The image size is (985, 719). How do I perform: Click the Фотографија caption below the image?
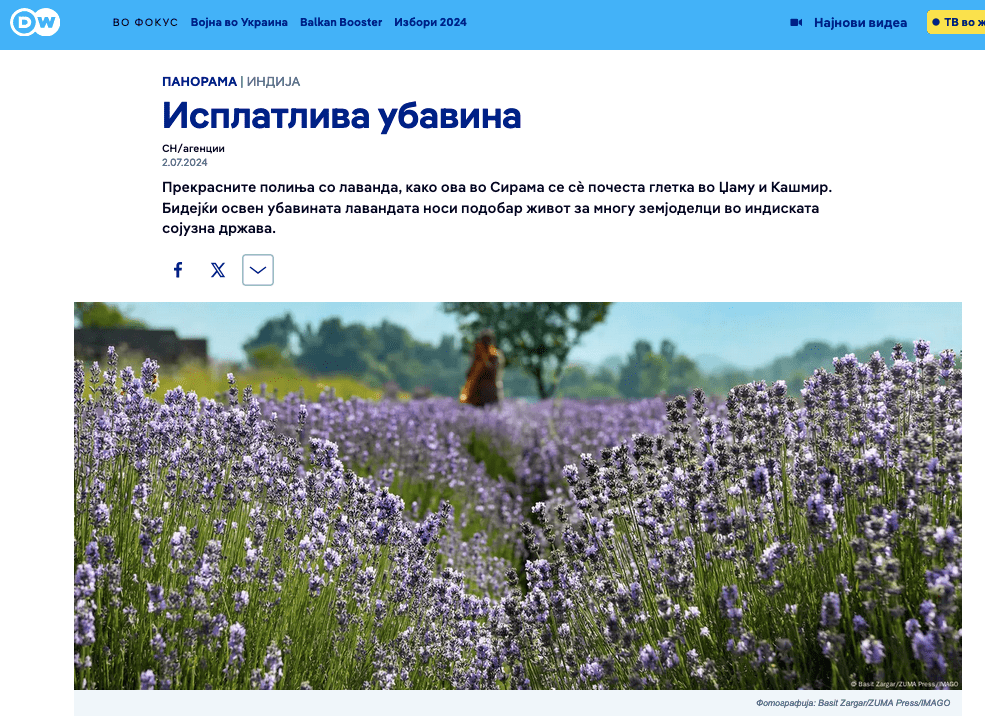852,704
